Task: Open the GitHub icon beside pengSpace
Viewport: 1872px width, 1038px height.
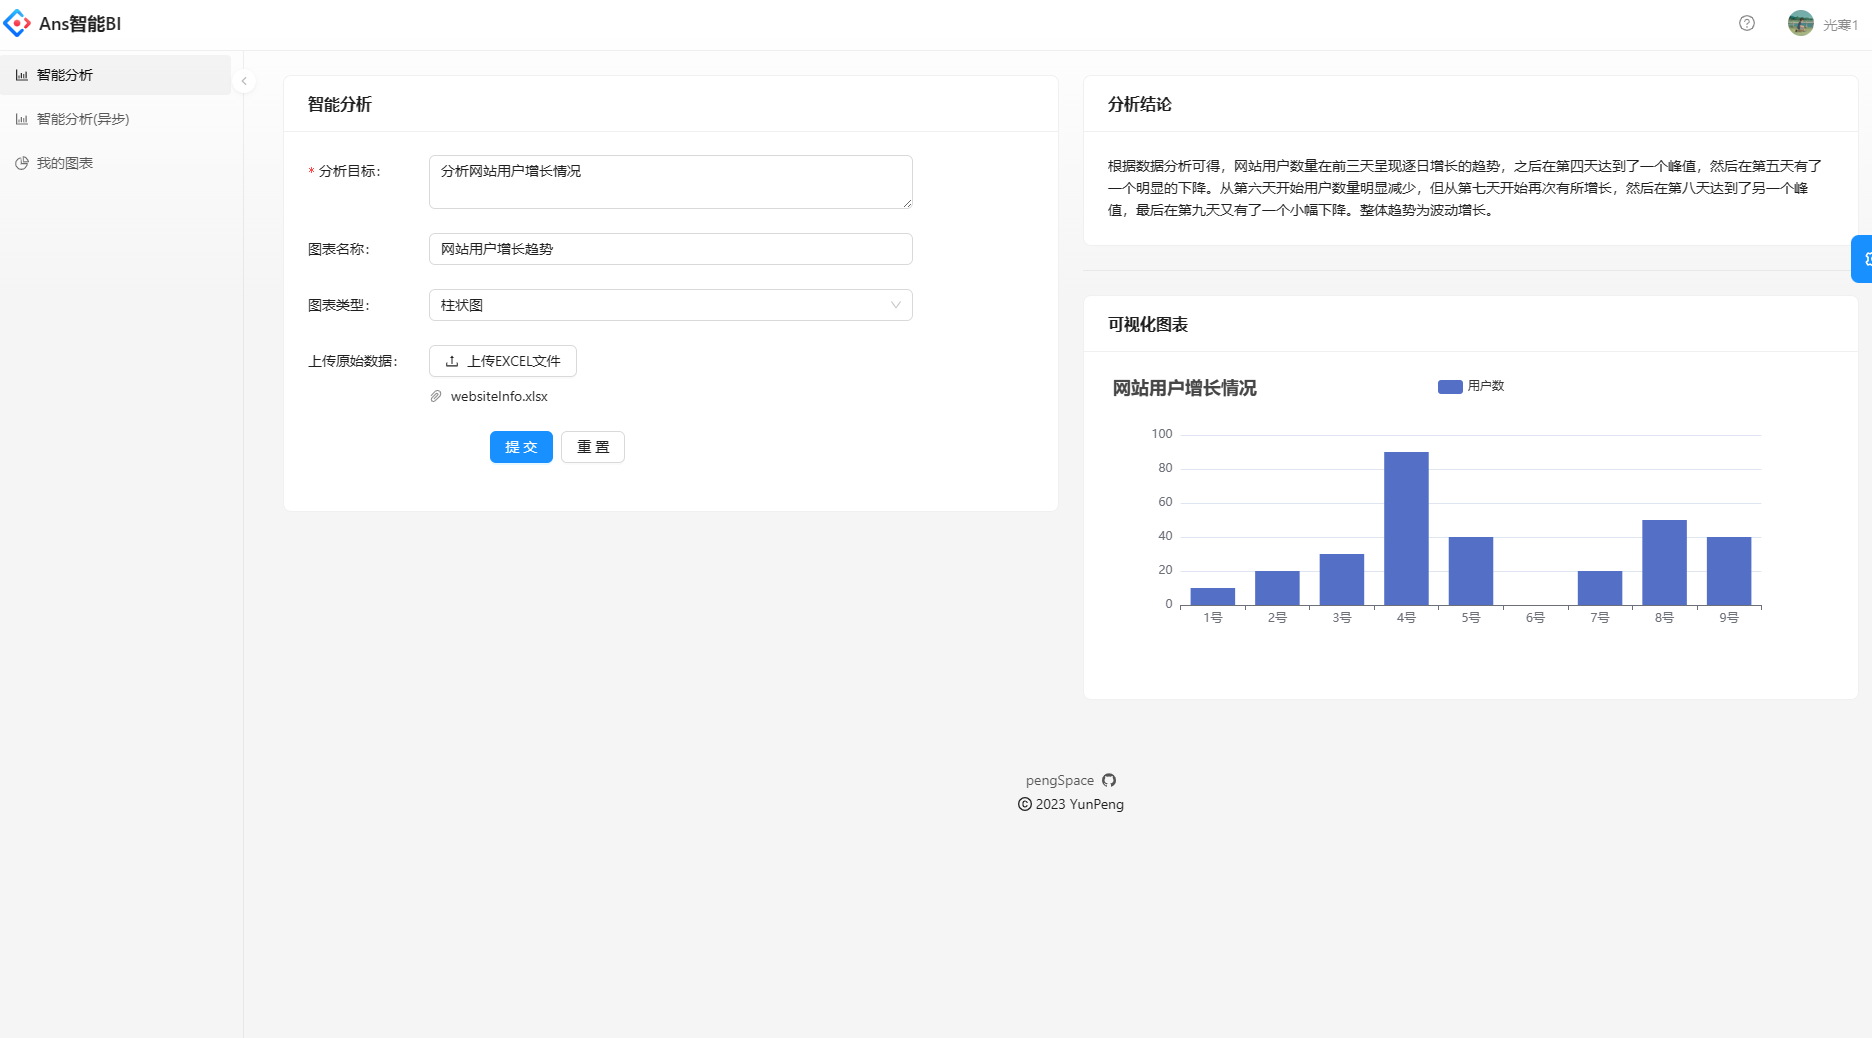Action: (x=1109, y=780)
